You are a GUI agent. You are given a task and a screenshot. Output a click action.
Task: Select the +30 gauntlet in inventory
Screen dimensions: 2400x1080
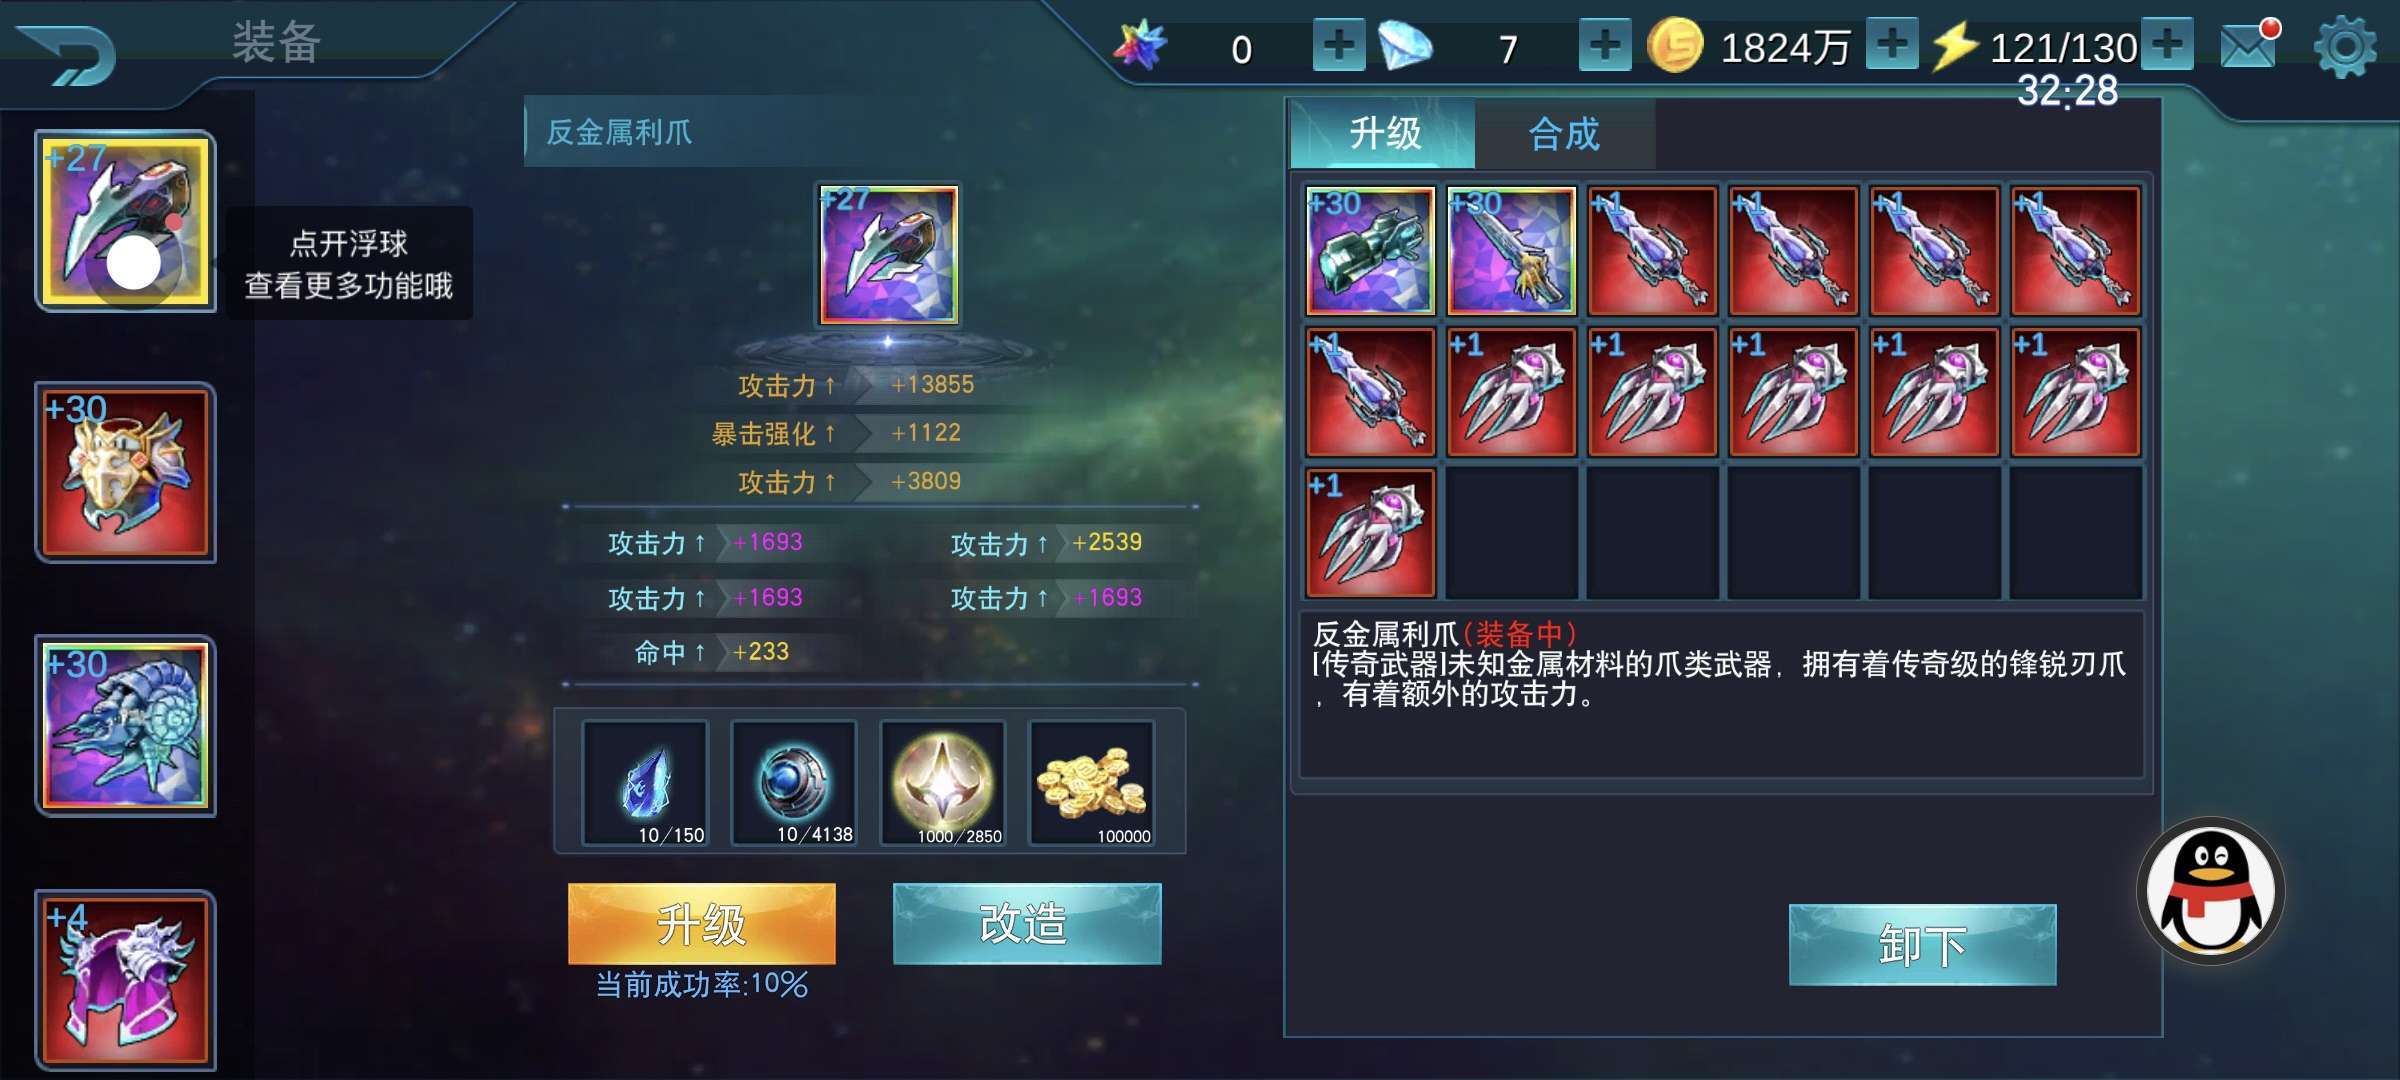point(1370,250)
